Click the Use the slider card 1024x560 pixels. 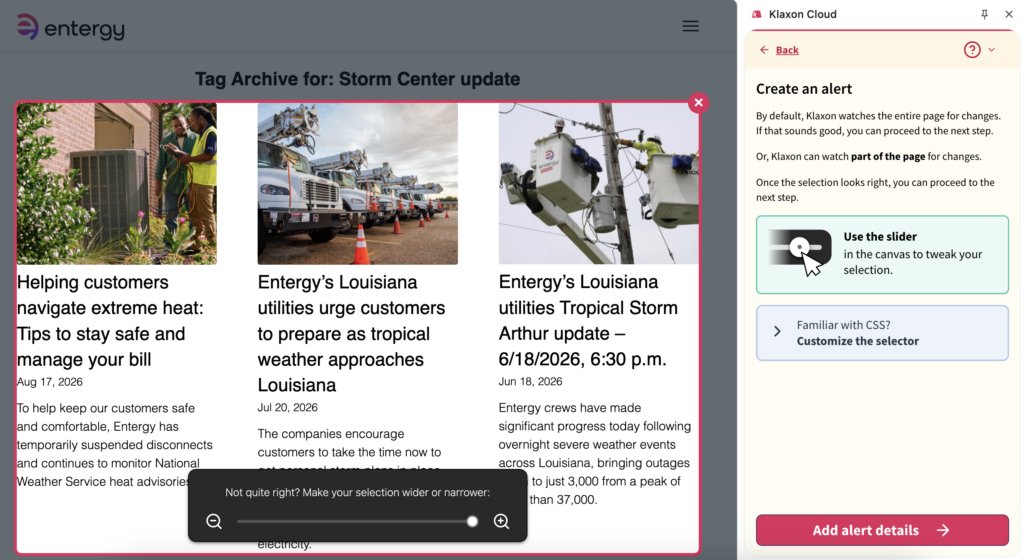882,255
